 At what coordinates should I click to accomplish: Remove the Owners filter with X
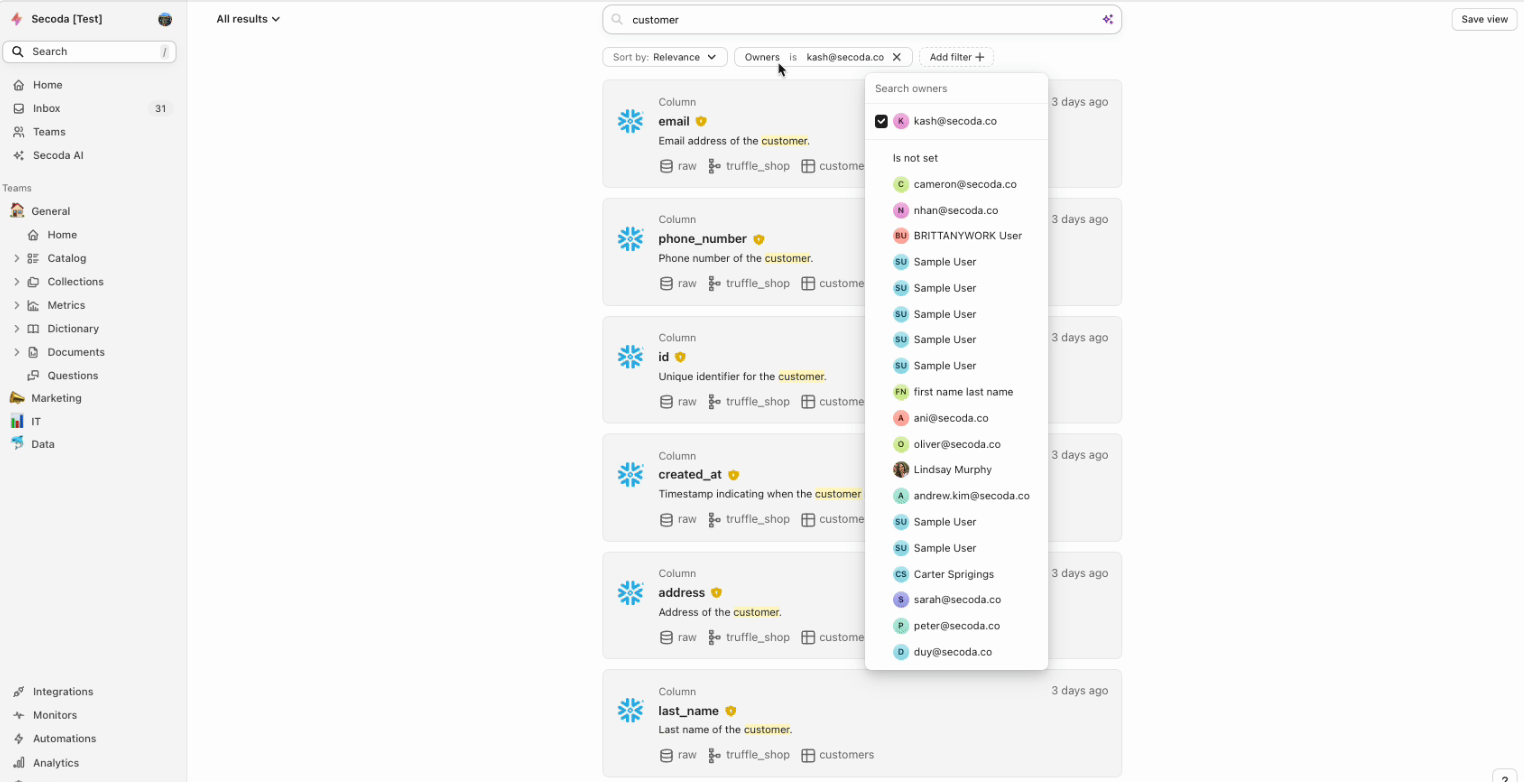[897, 57]
